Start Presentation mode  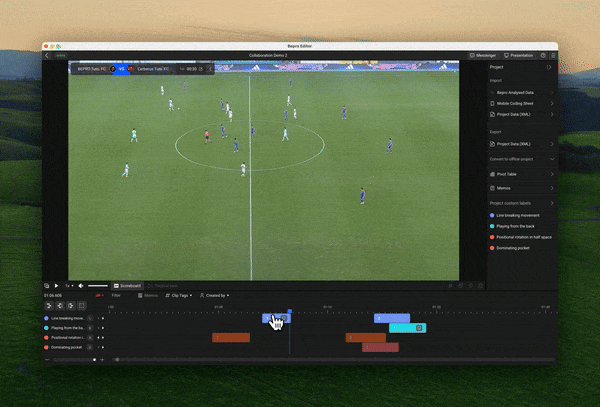[519, 55]
